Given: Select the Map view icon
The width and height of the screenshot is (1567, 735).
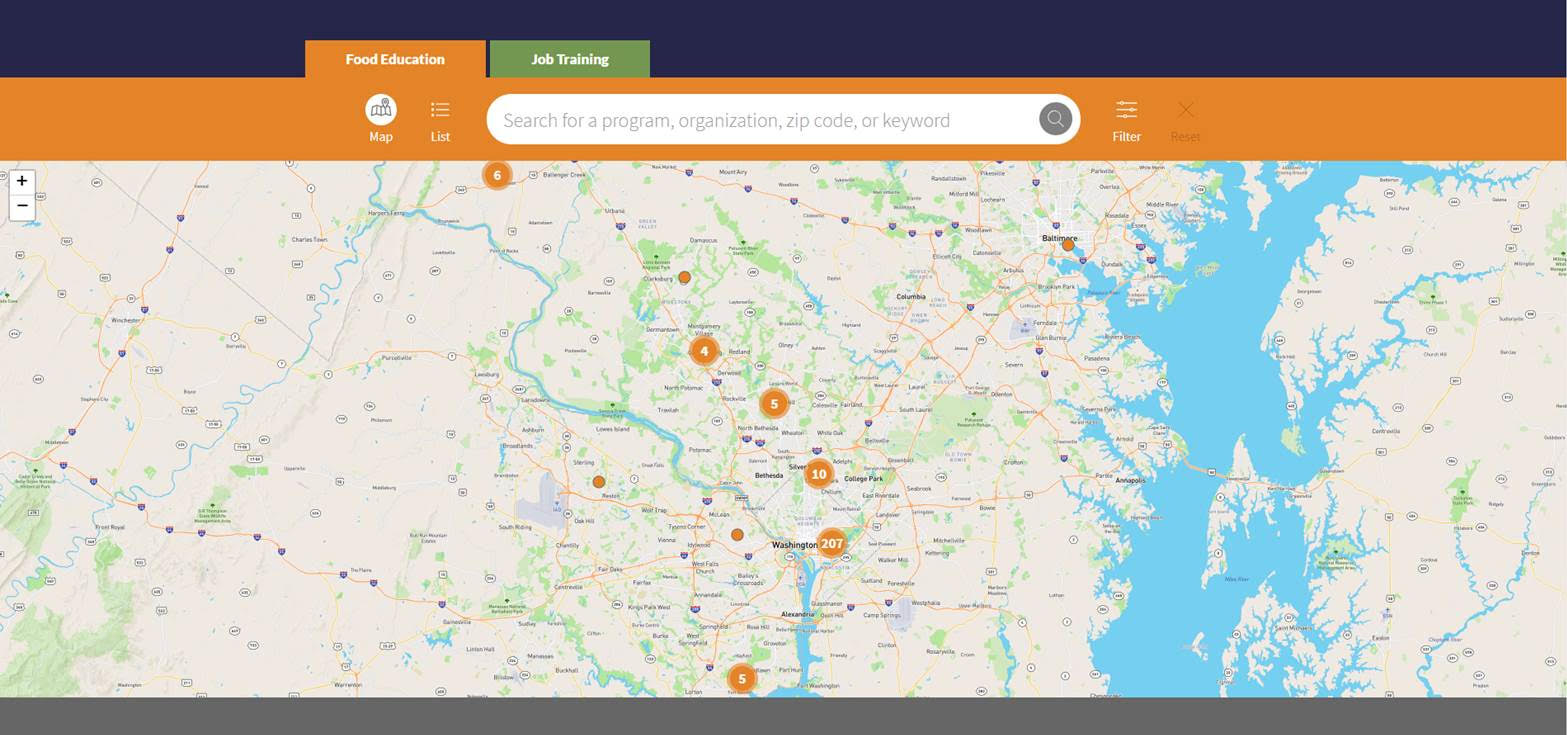Looking at the screenshot, I should coord(381,118).
